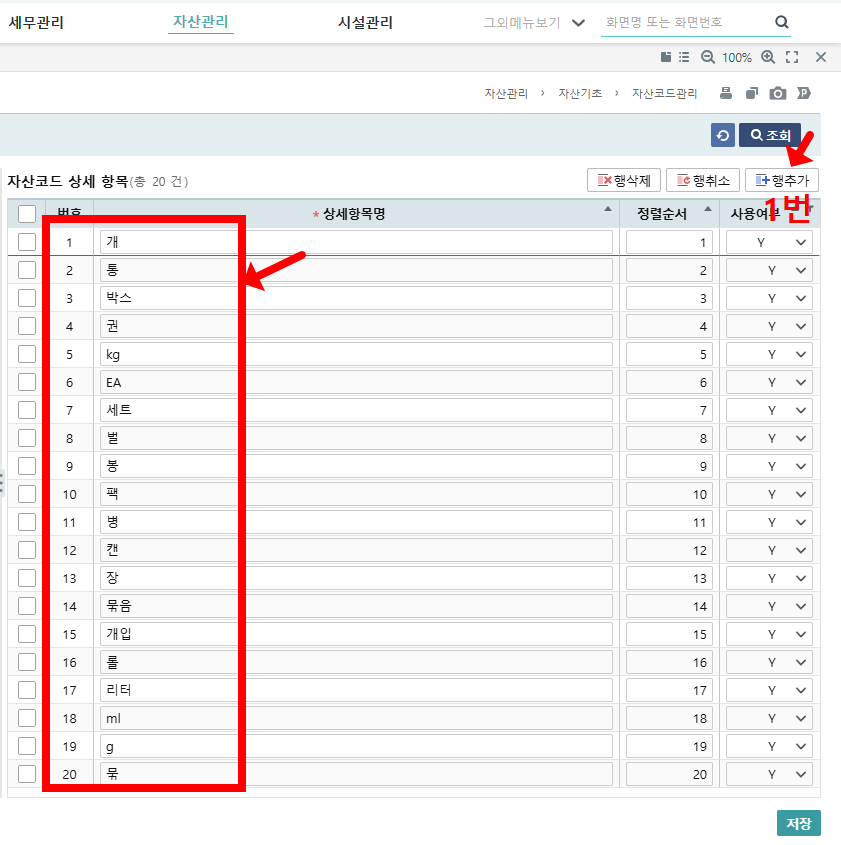The width and height of the screenshot is (841, 845).
Task: Check the checkbox for row 7 (세트)
Action: click(27, 410)
